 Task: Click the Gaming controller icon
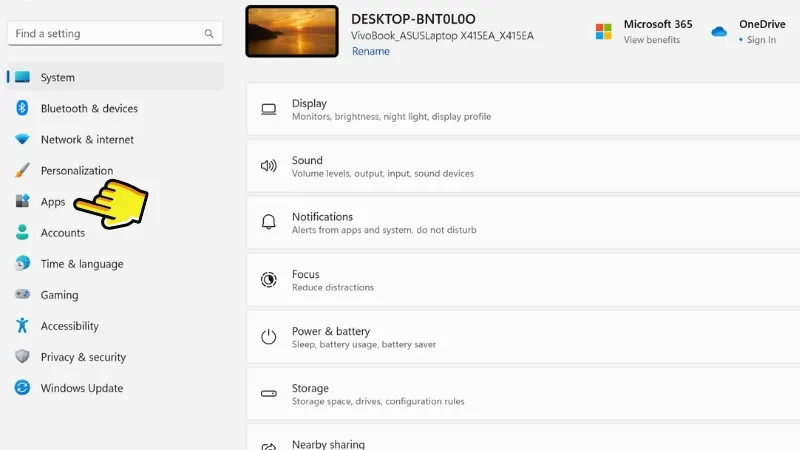[x=22, y=295]
